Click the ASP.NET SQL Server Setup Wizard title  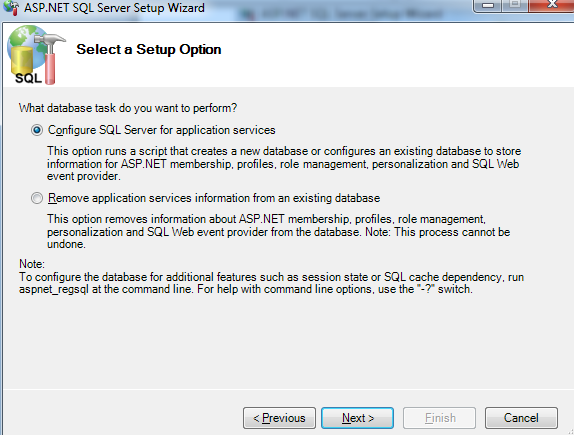(114, 8)
